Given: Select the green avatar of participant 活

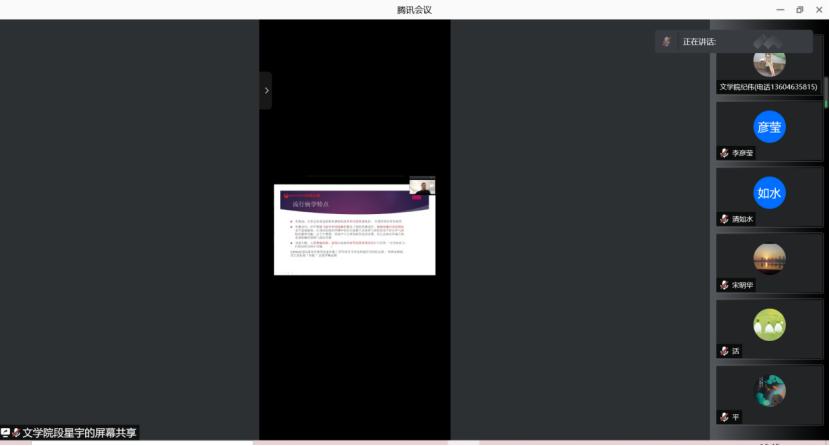Looking at the screenshot, I should (x=769, y=325).
